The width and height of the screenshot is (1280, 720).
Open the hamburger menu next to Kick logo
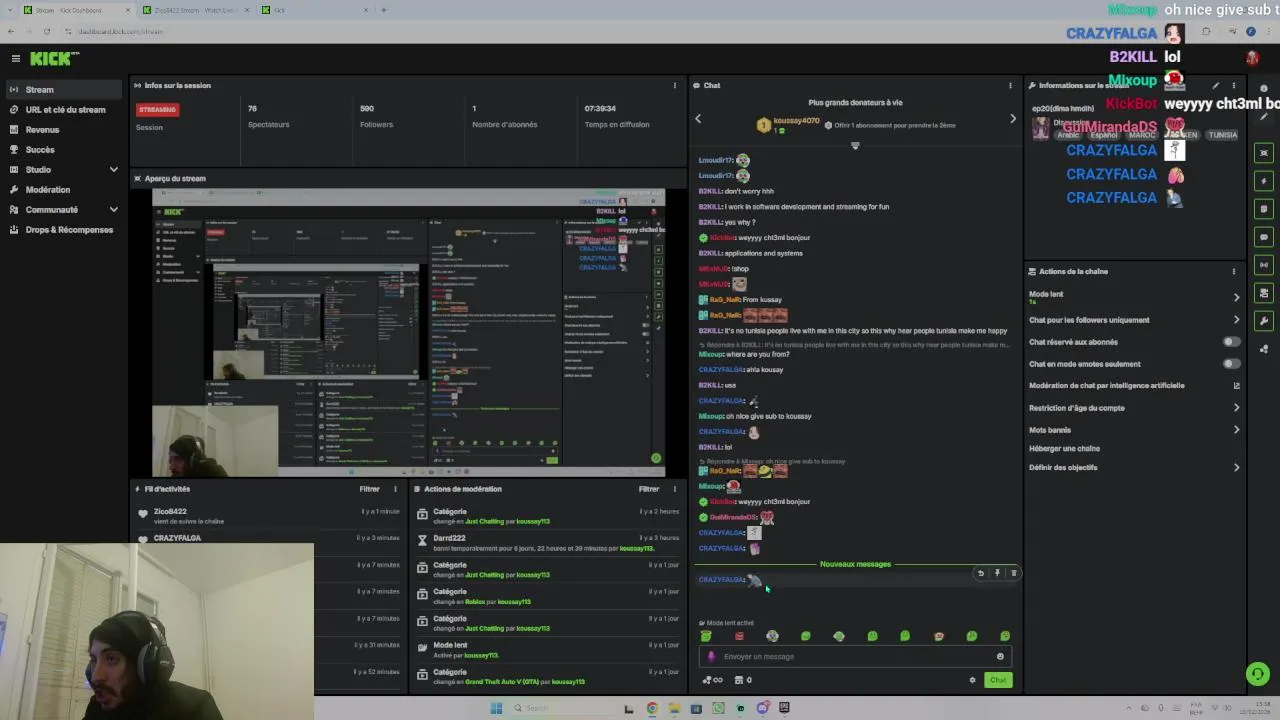point(14,59)
